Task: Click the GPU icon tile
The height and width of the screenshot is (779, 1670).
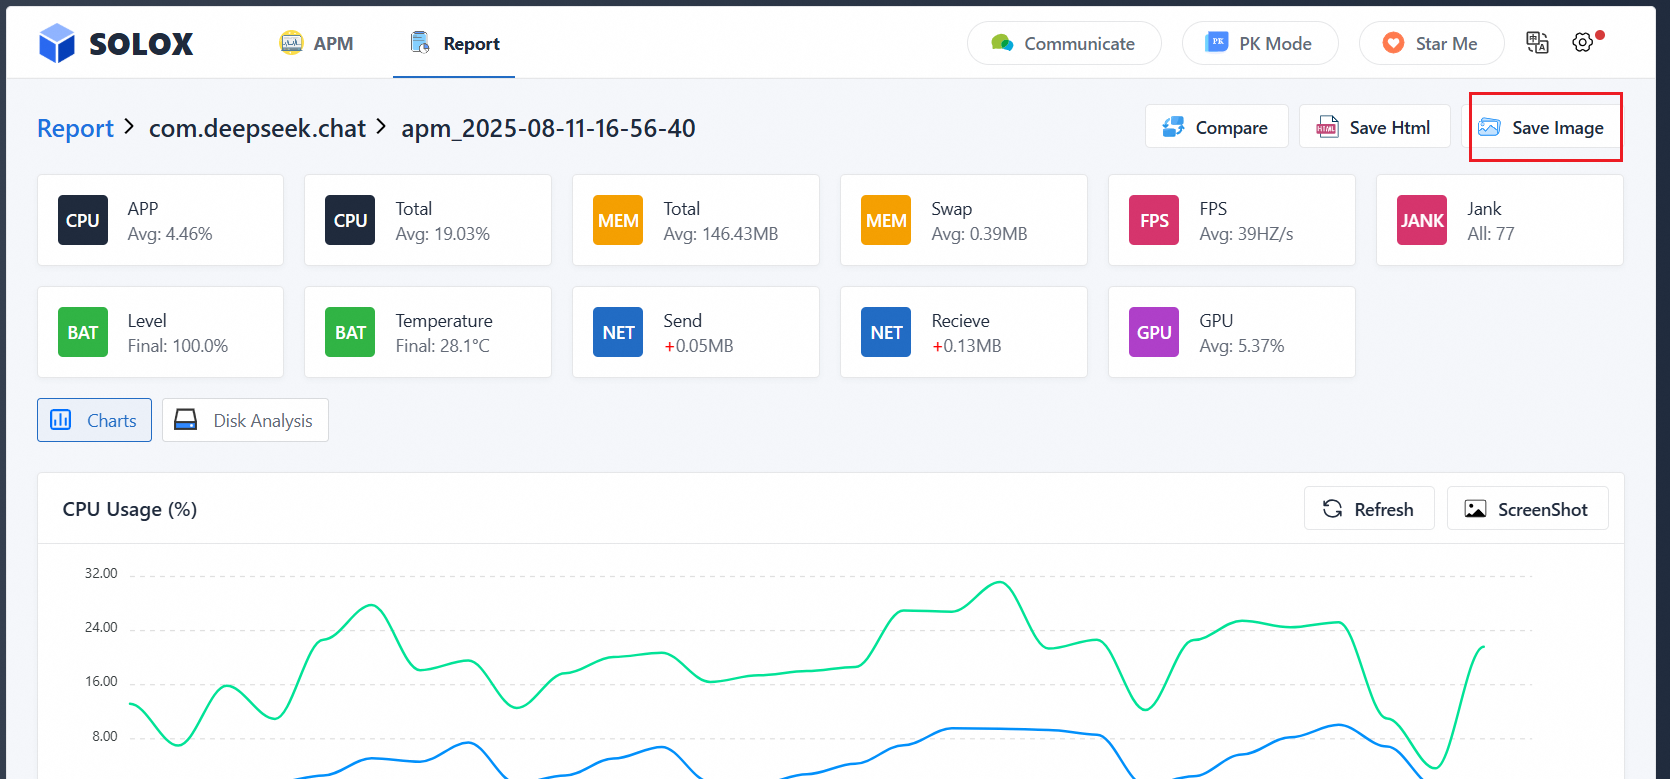Action: point(1154,332)
